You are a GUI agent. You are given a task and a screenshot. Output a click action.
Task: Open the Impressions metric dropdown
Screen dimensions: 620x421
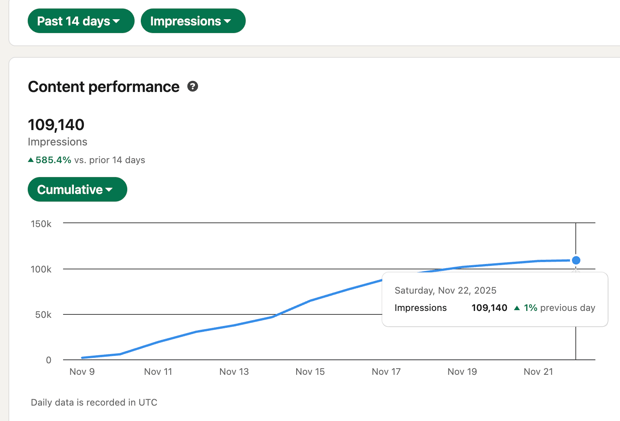pos(193,21)
